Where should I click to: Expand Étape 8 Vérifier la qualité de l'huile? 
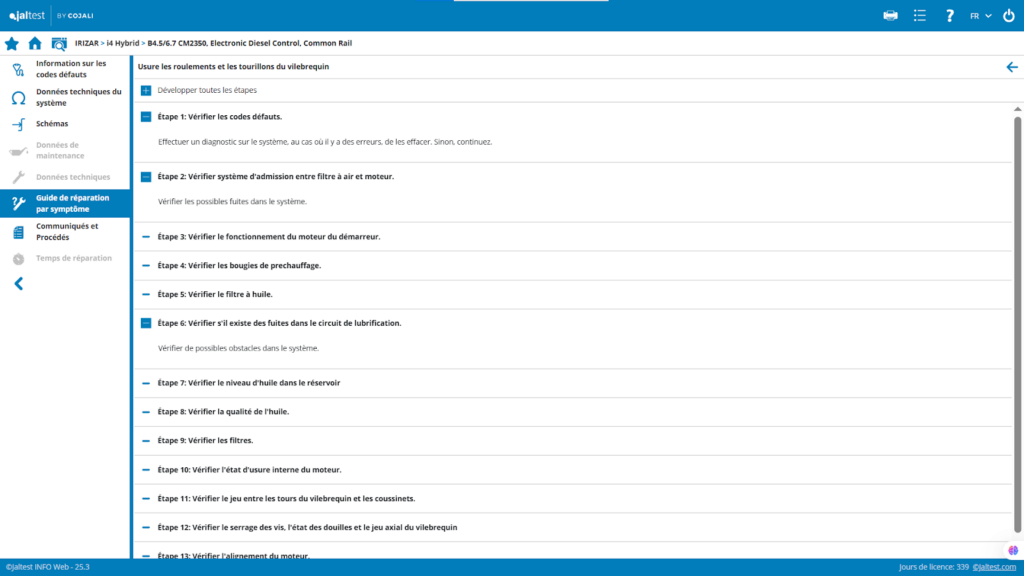pos(146,412)
